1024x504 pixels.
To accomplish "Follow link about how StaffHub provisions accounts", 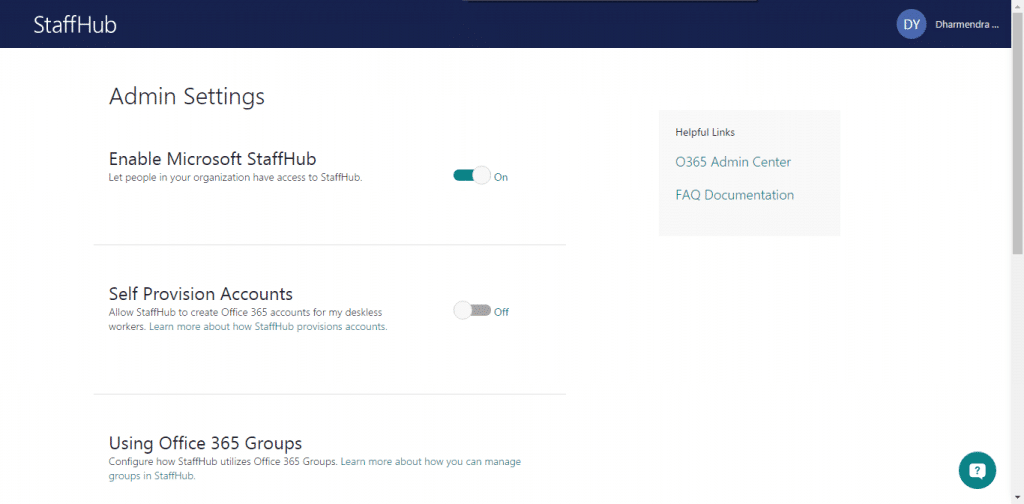I will [x=268, y=327].
